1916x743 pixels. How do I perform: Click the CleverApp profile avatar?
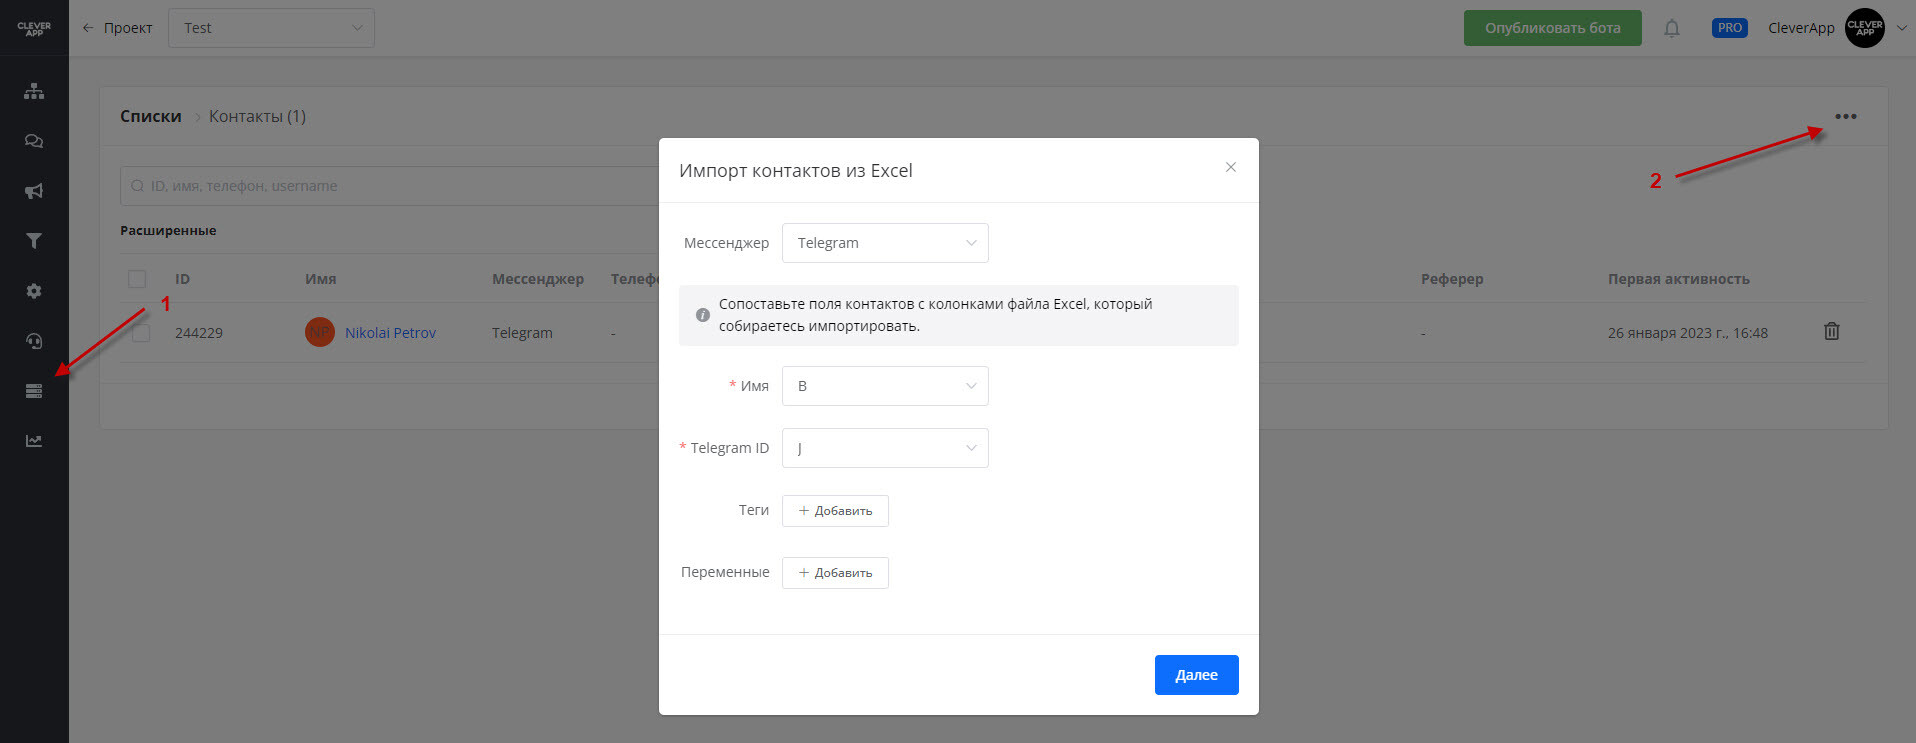tap(1865, 28)
